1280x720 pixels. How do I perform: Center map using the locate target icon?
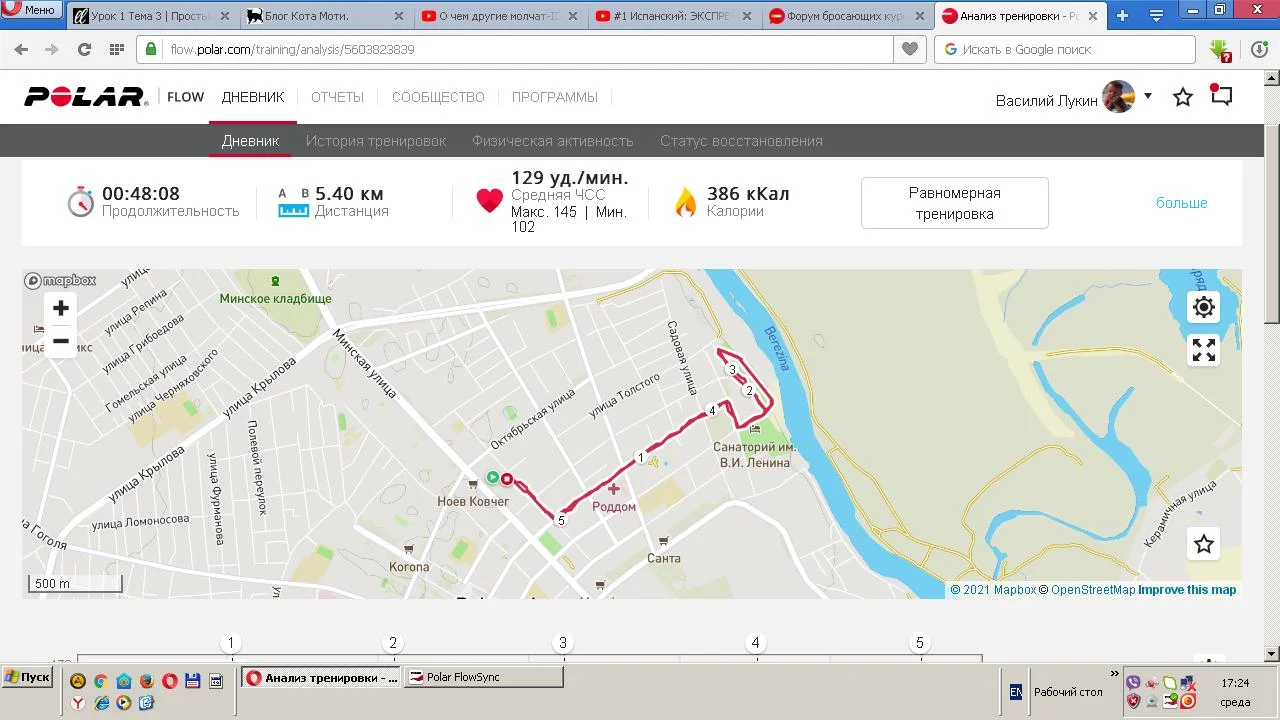[1204, 307]
